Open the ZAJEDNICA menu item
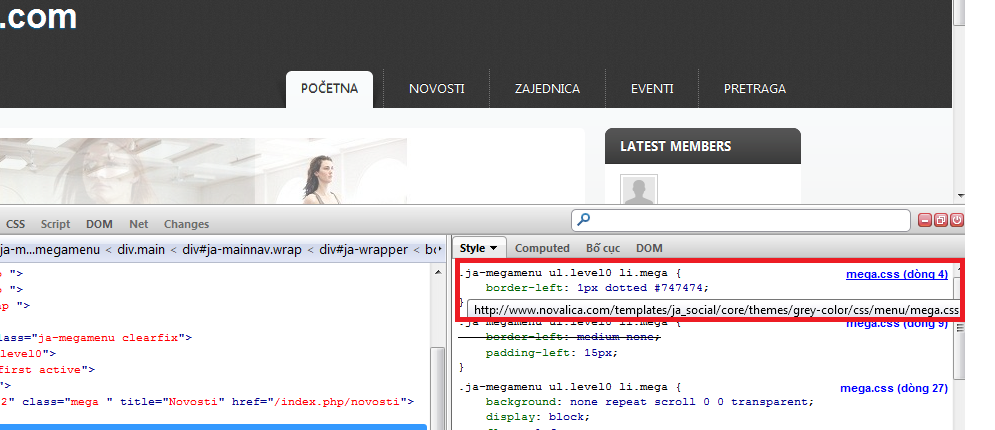The height and width of the screenshot is (430, 995). pyautogui.click(x=547, y=89)
